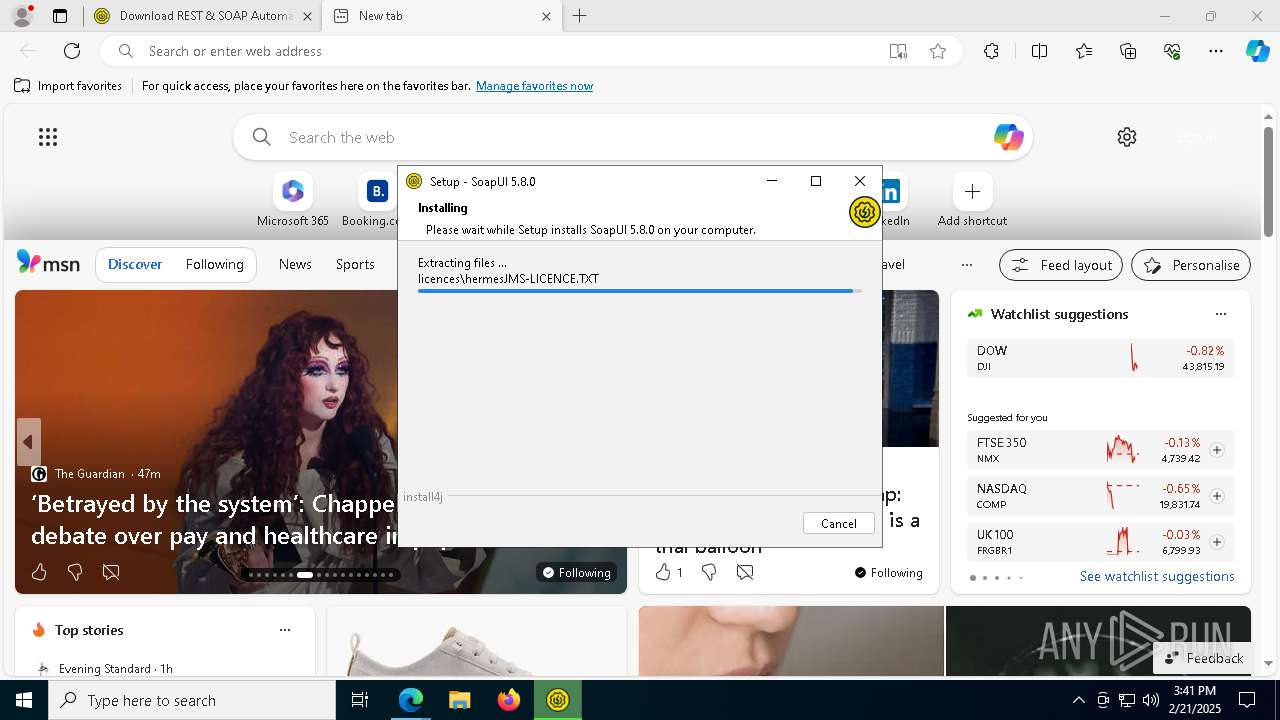Image resolution: width=1280 pixels, height=720 pixels.
Task: Open Top stories options menu
Action: pos(285,630)
